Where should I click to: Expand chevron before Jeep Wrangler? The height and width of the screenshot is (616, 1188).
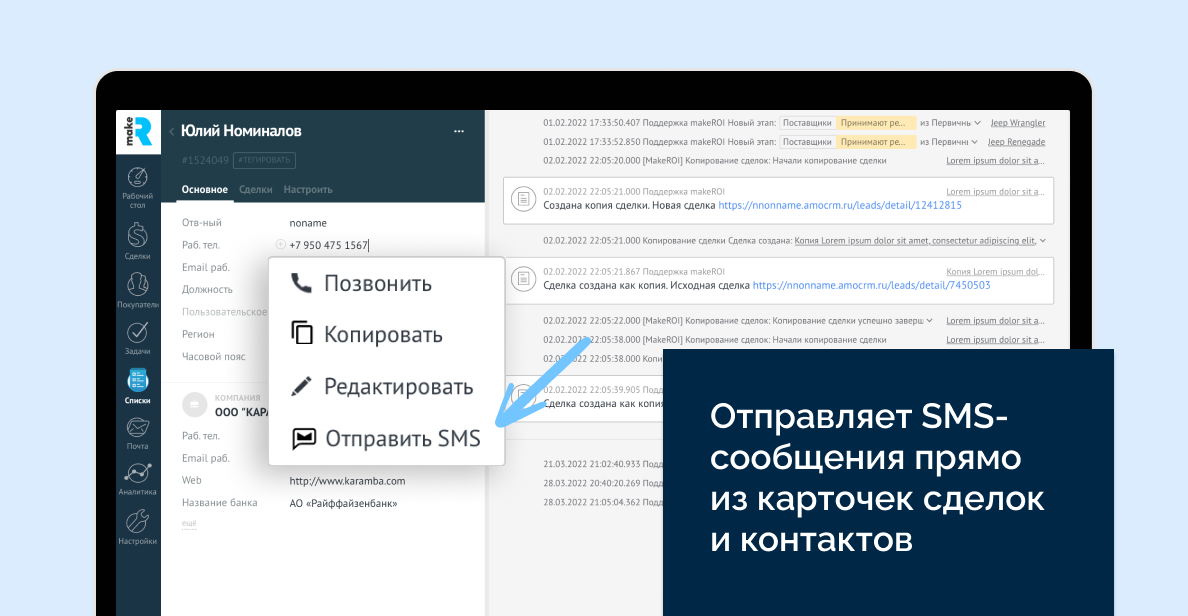pos(977,123)
